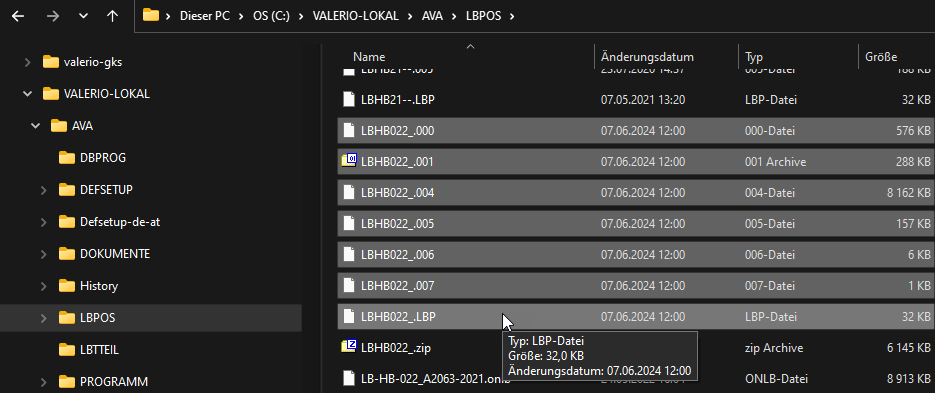Click file icon of LBHB022_.LBP

click(349, 317)
